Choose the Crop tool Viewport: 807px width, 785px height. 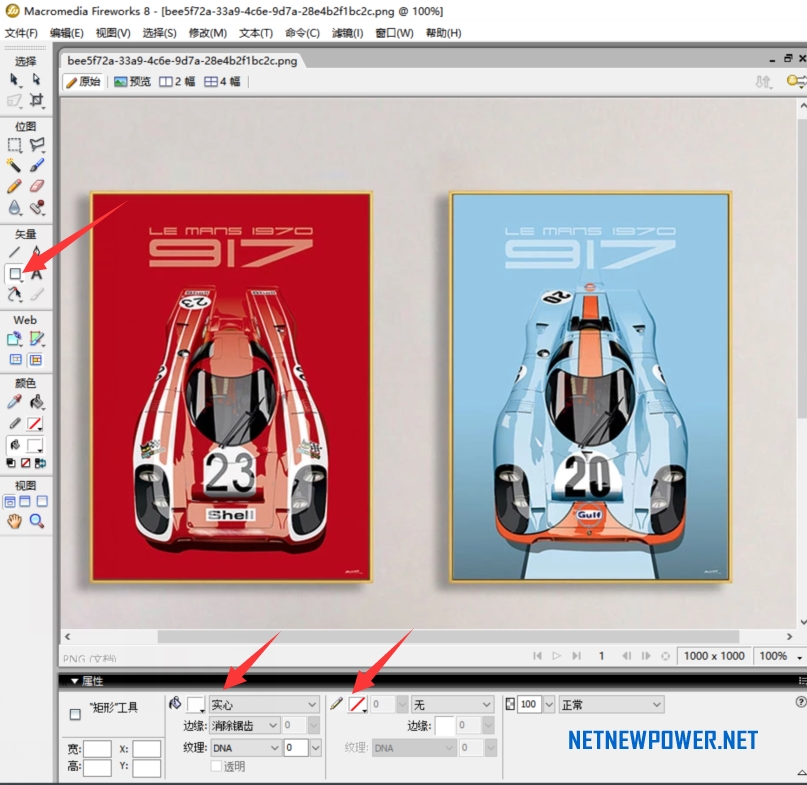36,100
